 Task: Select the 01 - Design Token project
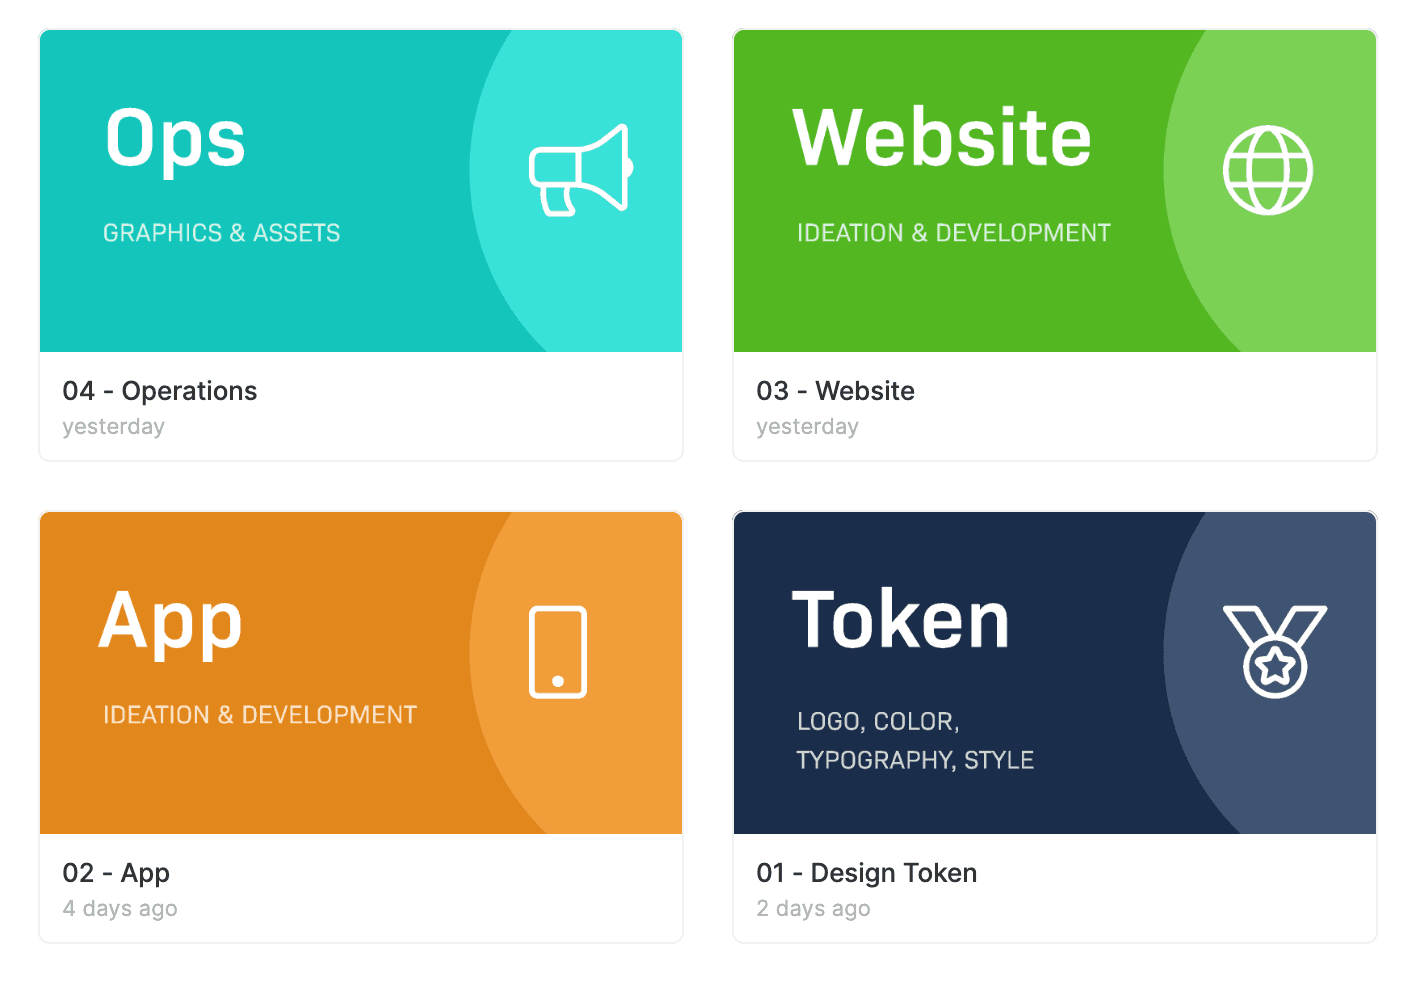click(x=866, y=873)
